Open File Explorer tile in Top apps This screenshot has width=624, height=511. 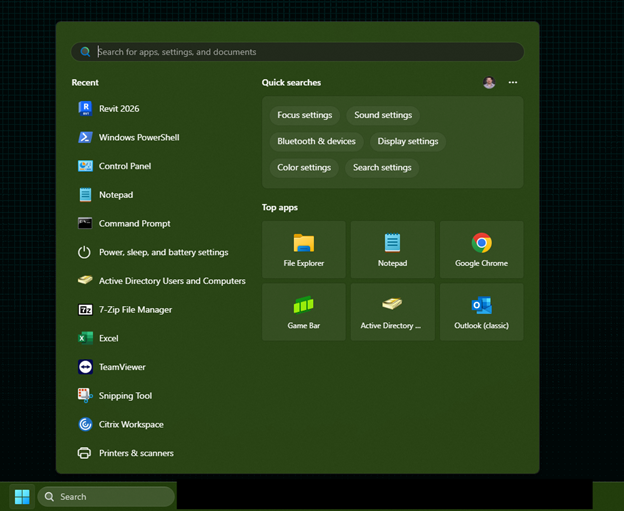click(x=304, y=250)
